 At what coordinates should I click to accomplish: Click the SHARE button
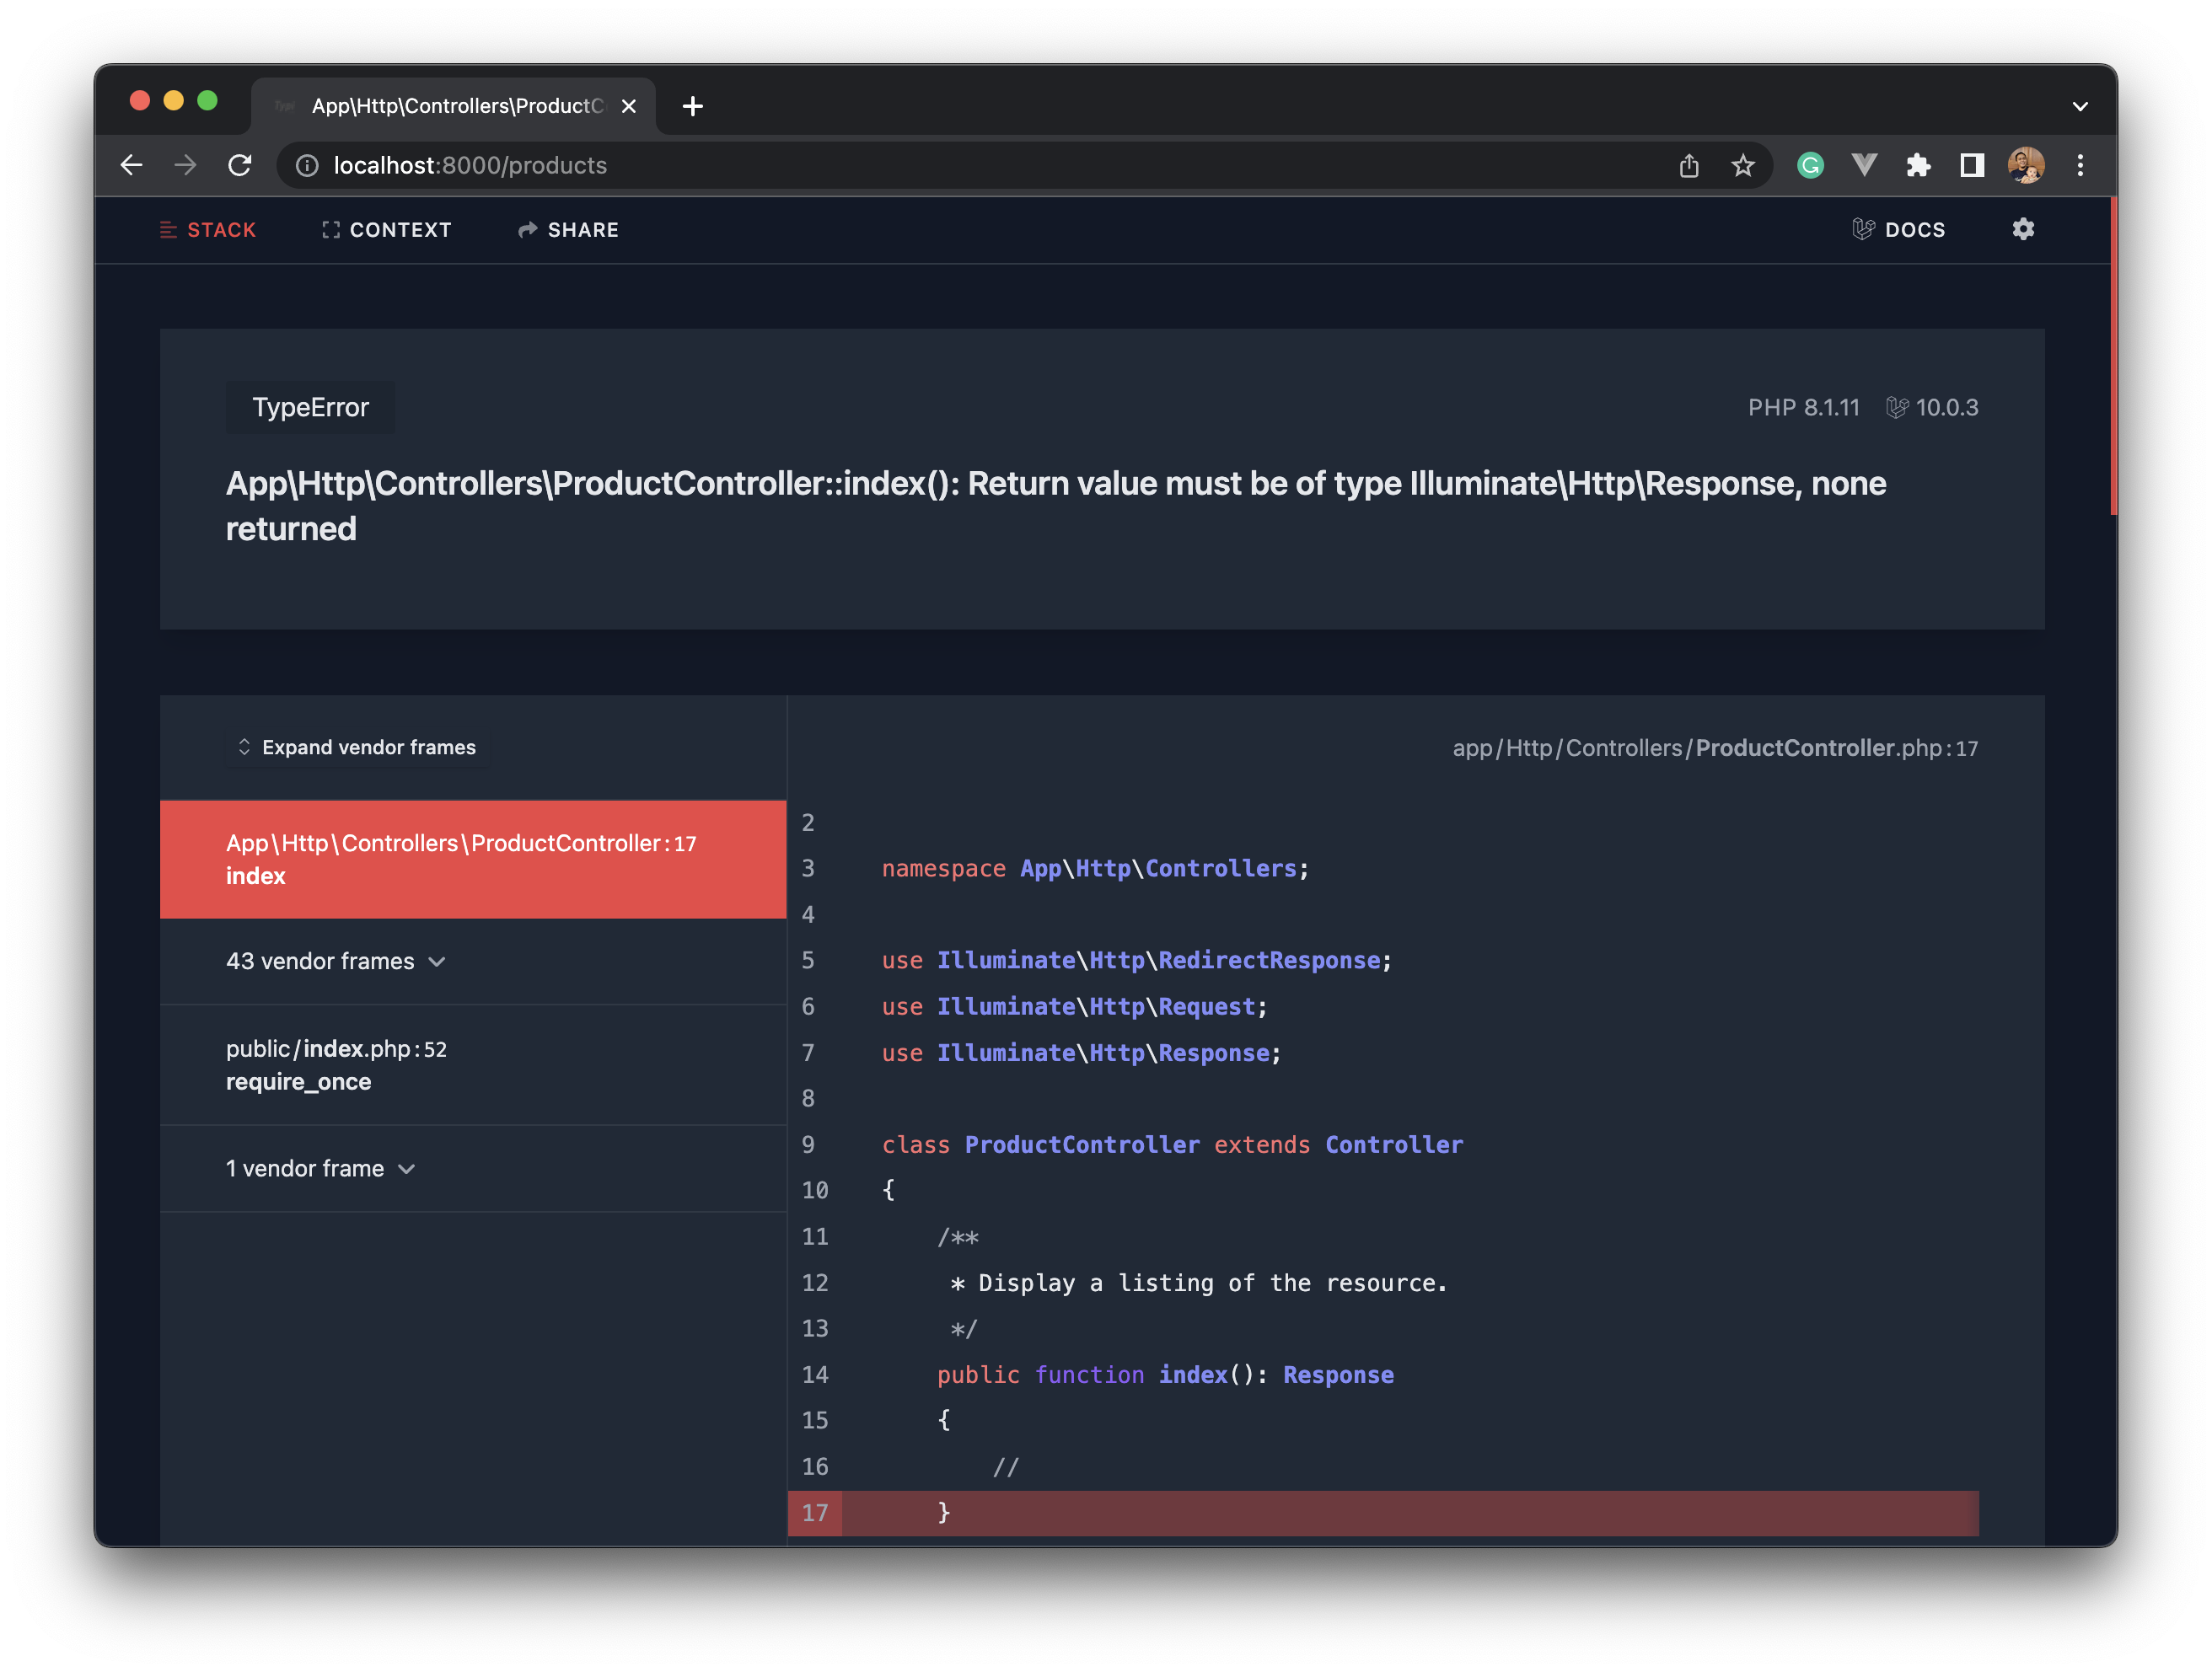567,229
